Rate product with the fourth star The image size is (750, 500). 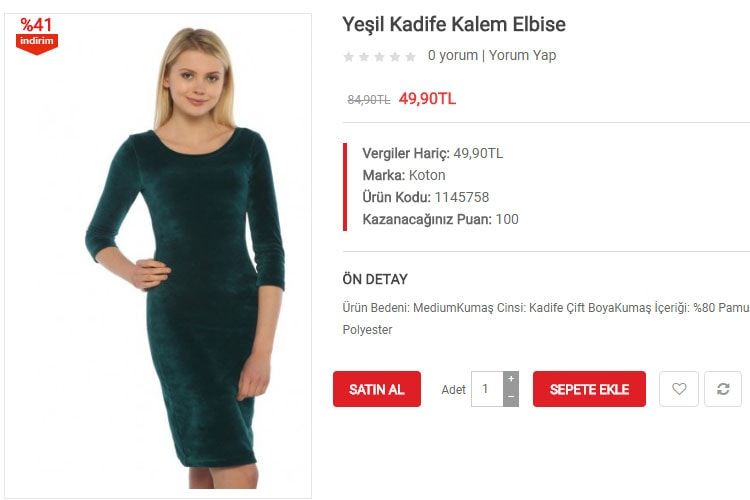pyautogui.click(x=395, y=57)
